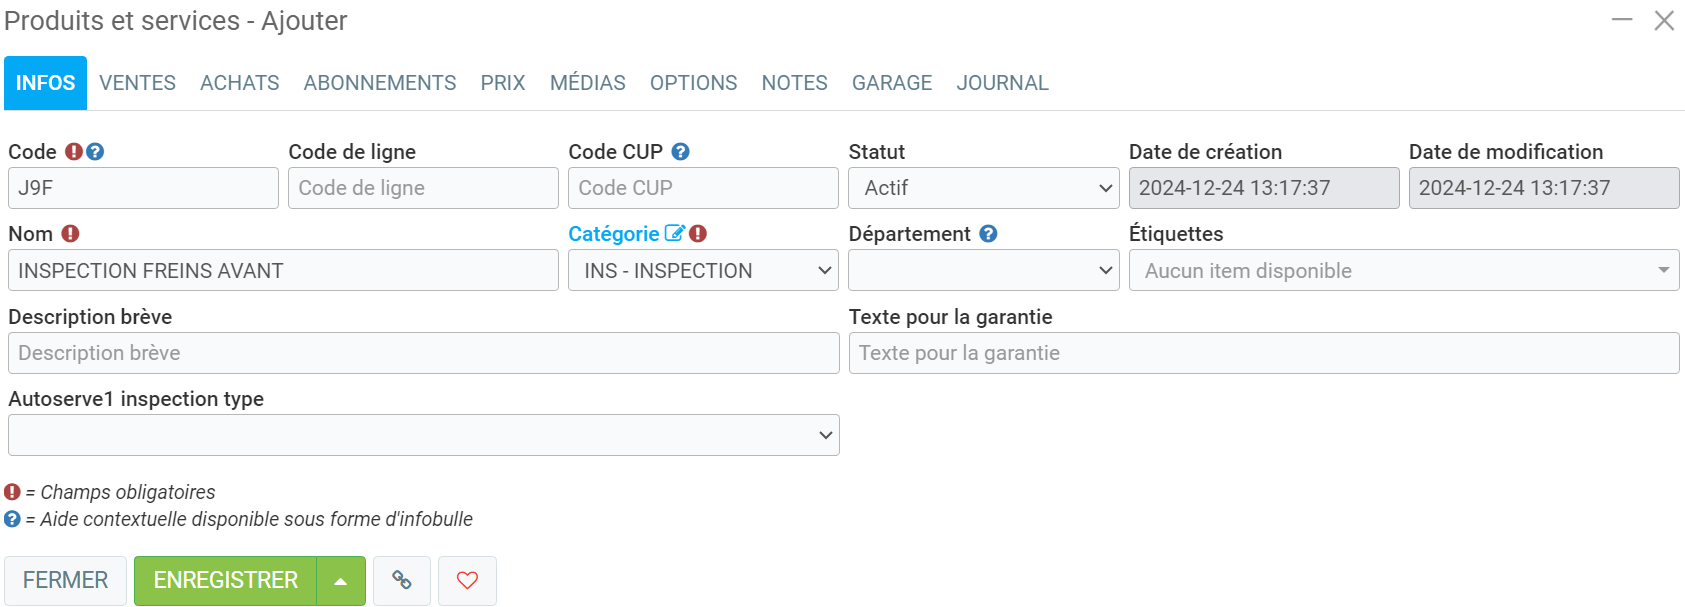1685x607 pixels.
Task: Click the Code CUP help icon
Action: pyautogui.click(x=680, y=152)
